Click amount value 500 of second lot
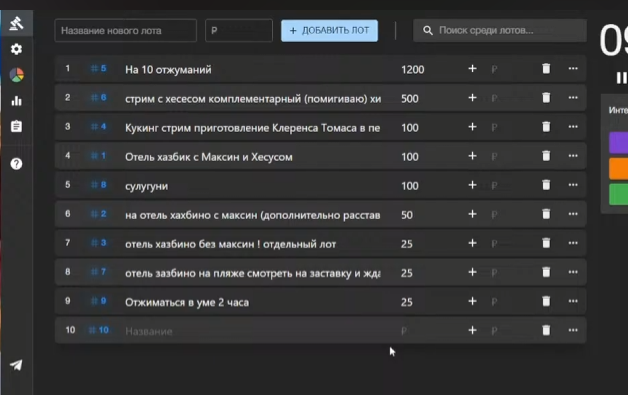628x395 pixels. pyautogui.click(x=410, y=99)
